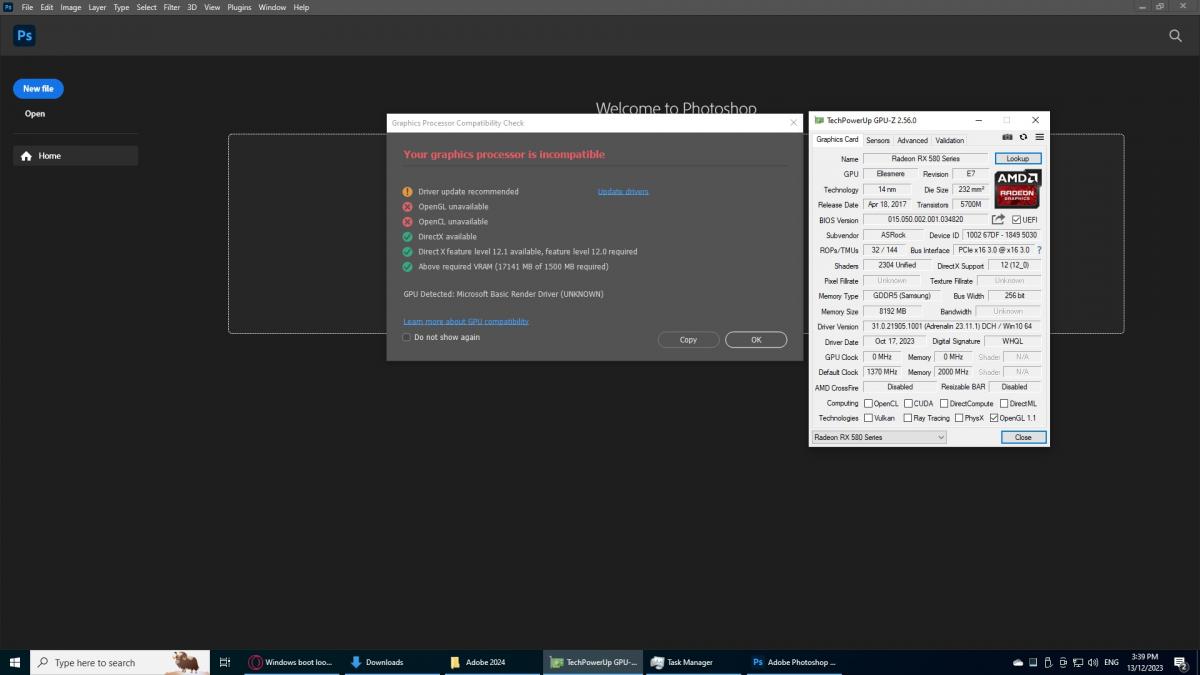Confirm the dialog with OK

[x=756, y=339]
